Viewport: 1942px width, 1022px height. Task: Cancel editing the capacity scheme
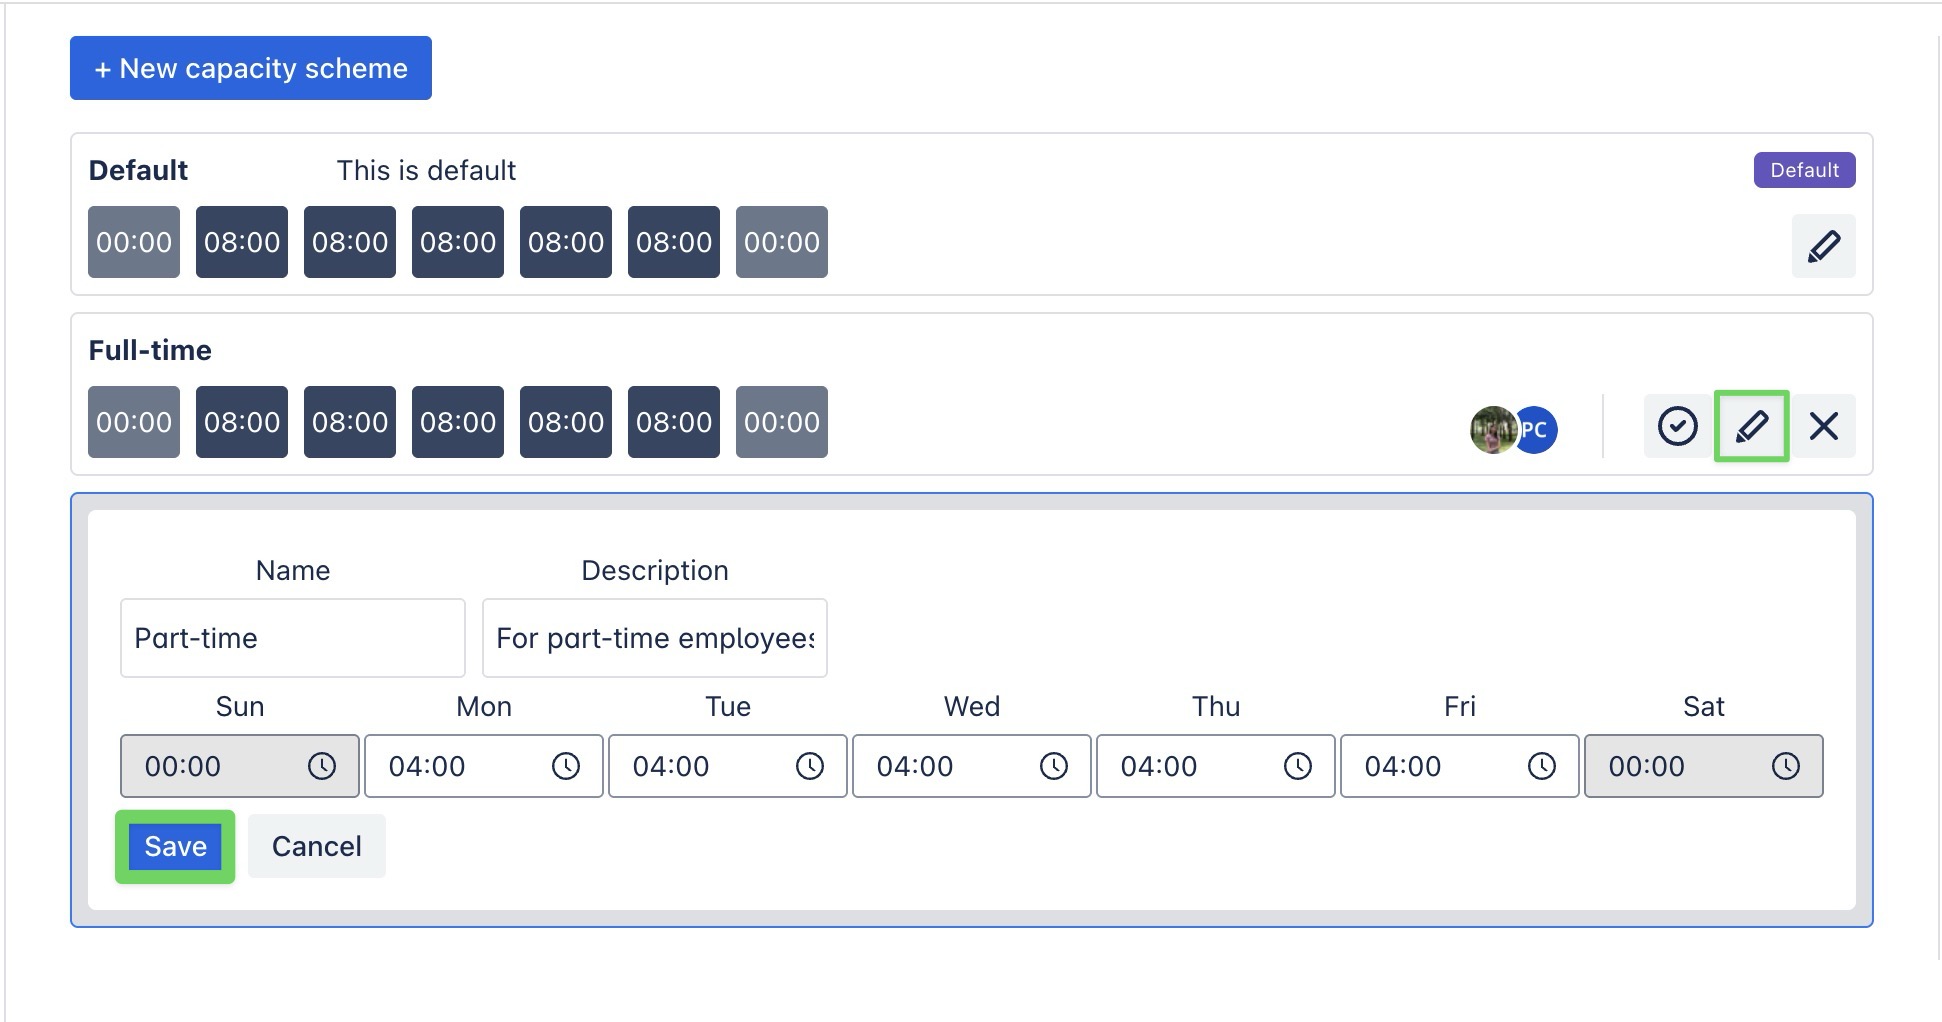pos(316,846)
